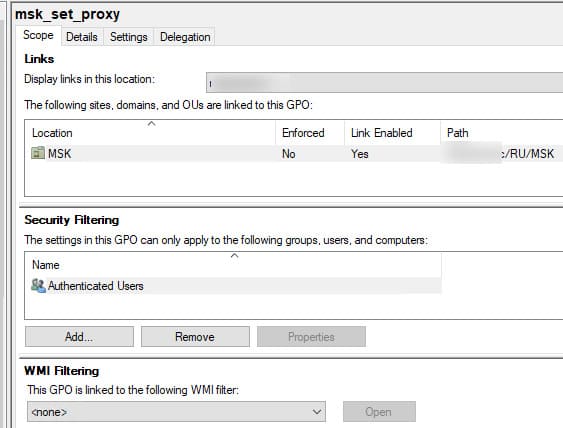563x428 pixels.
Task: Sort security filtering by the Name sort arrow
Action: coord(234,256)
